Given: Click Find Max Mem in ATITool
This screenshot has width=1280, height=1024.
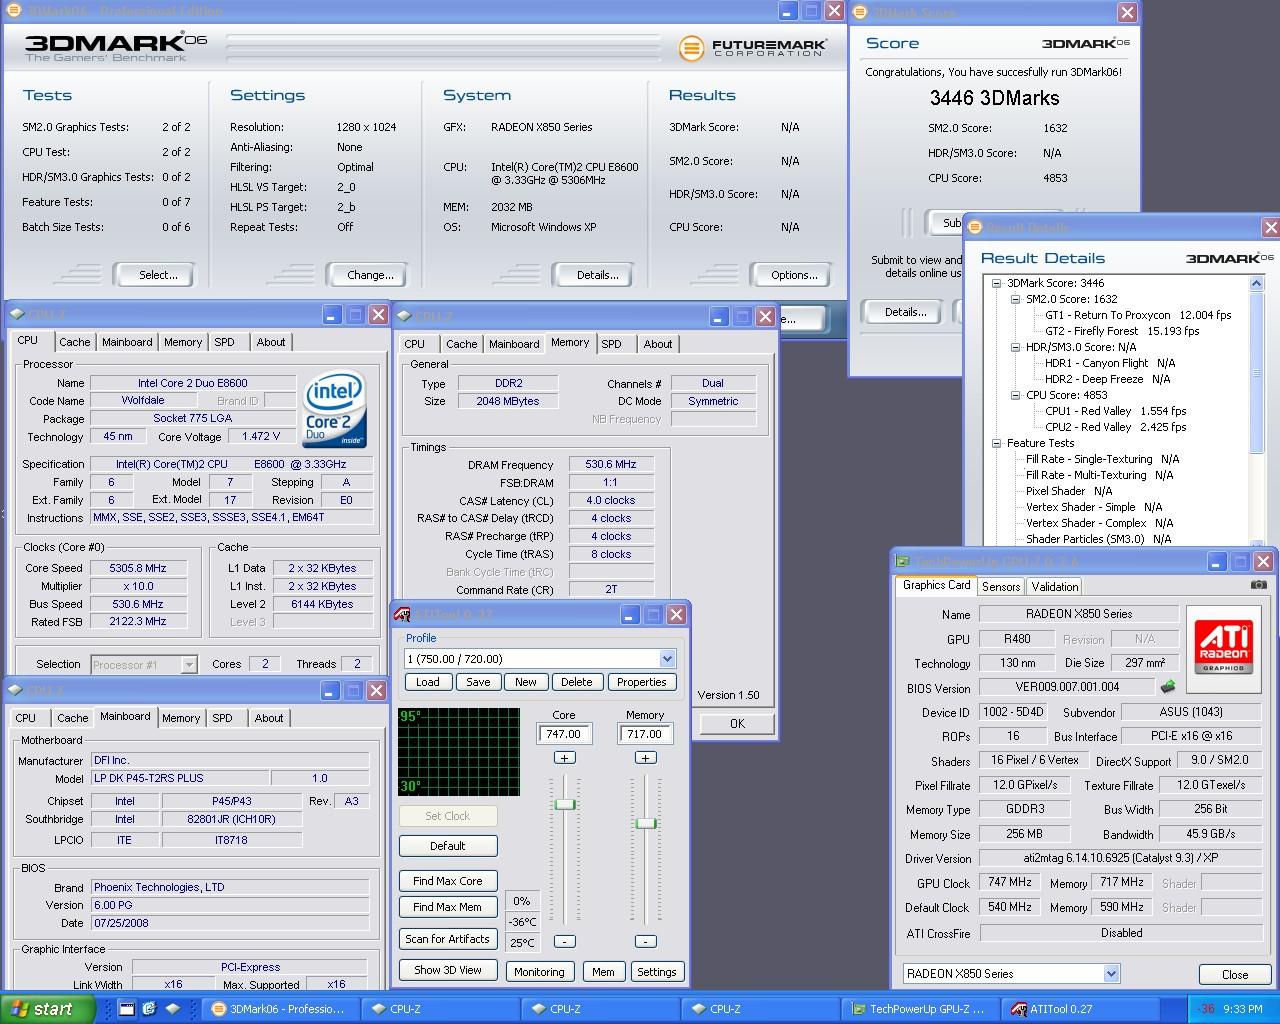Looking at the screenshot, I should click(x=447, y=907).
